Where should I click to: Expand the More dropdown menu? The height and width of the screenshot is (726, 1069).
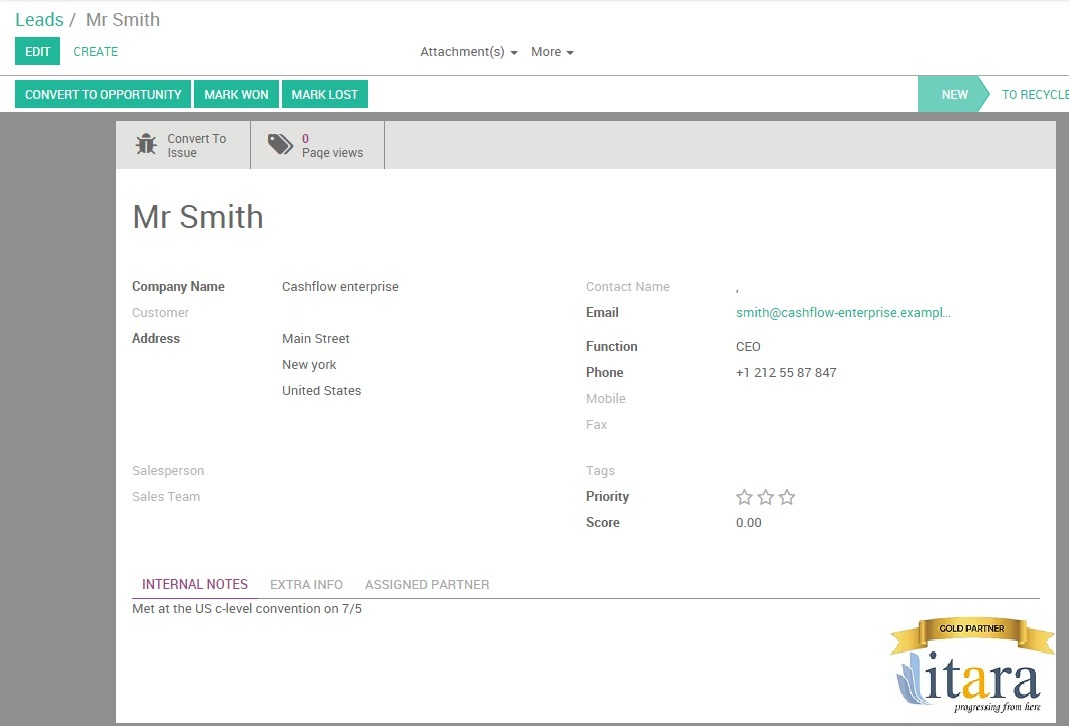point(552,52)
